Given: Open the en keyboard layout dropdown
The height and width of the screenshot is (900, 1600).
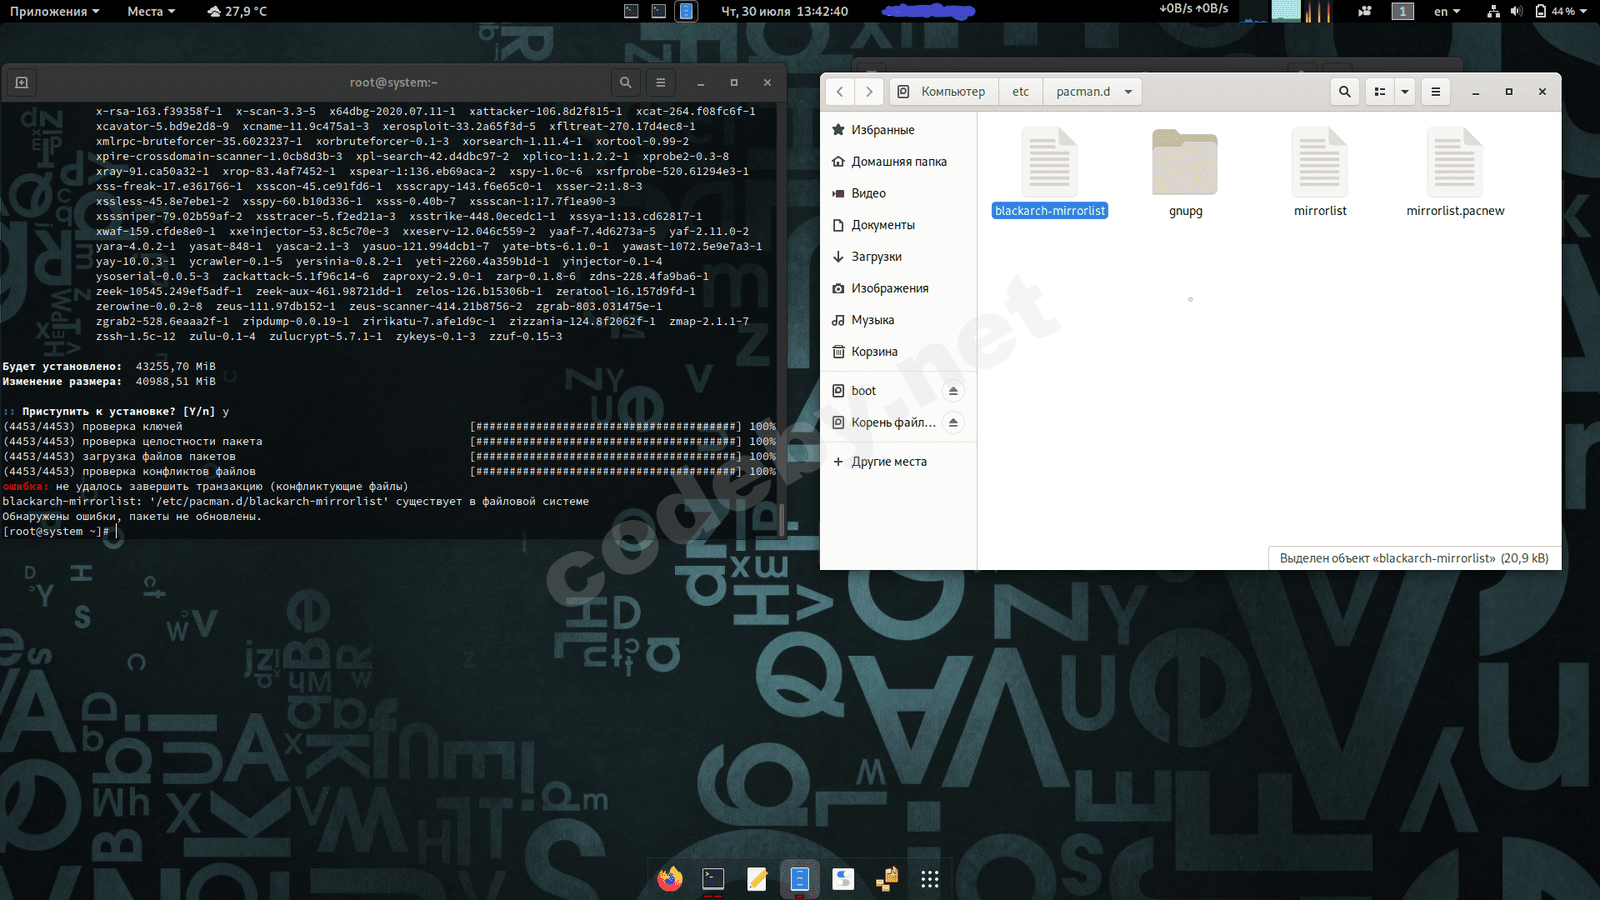Looking at the screenshot, I should coord(1446,12).
